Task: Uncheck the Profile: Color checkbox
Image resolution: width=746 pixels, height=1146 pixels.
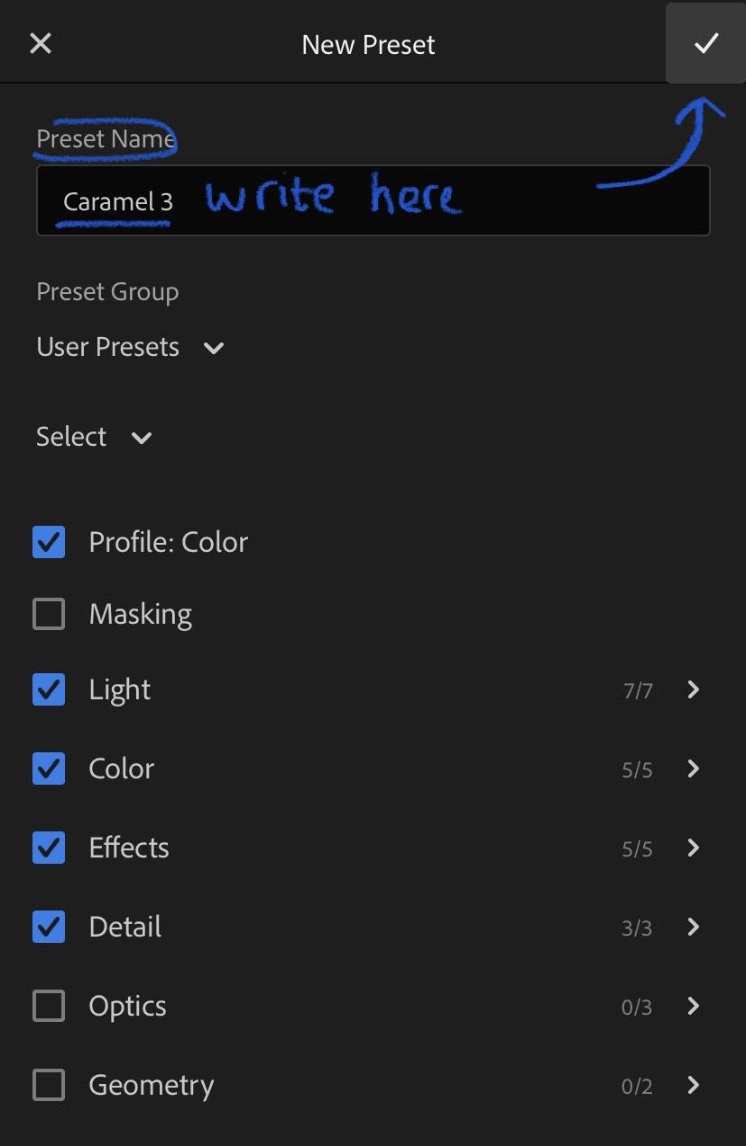Action: (x=49, y=542)
